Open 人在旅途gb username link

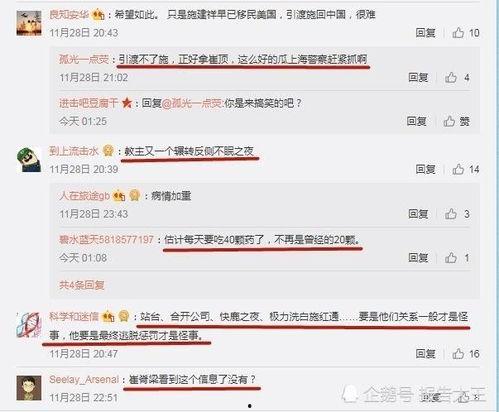point(84,196)
